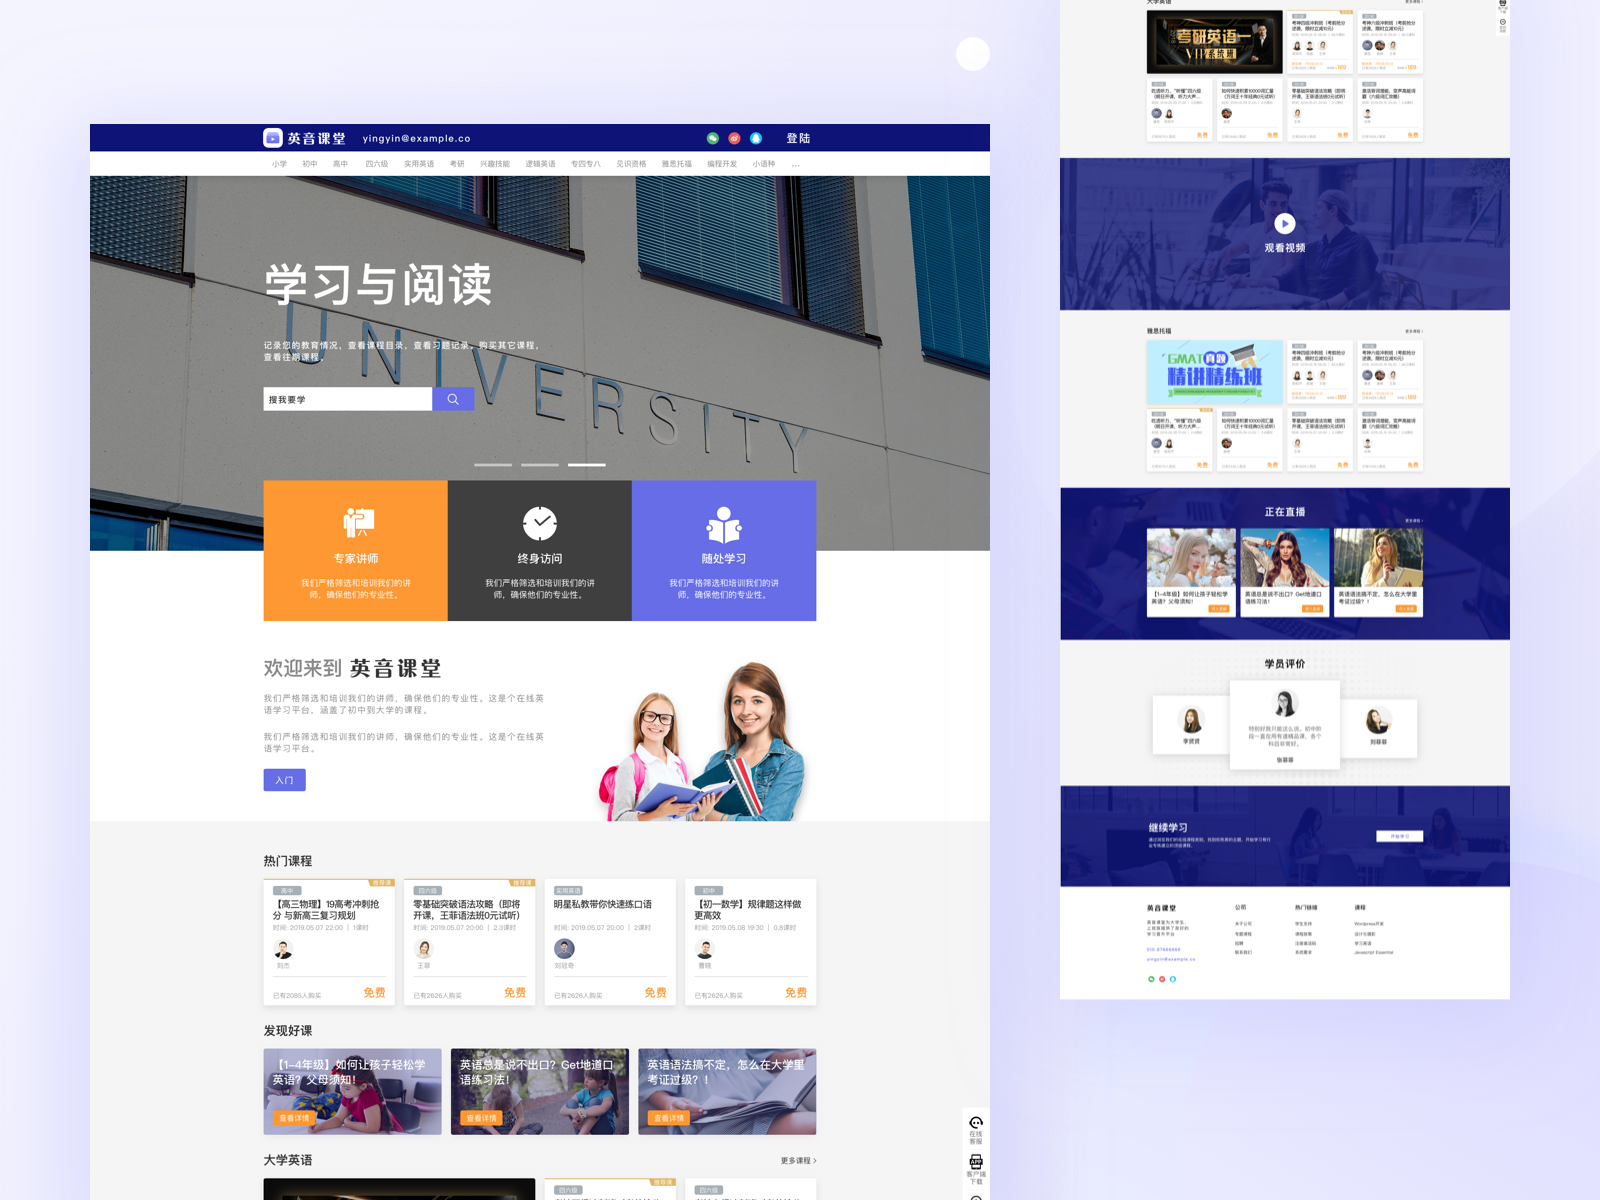This screenshot has width=1600, height=1200.
Task: Click 查看详情 on 英语总是说不出口 card
Action: coord(481,1118)
